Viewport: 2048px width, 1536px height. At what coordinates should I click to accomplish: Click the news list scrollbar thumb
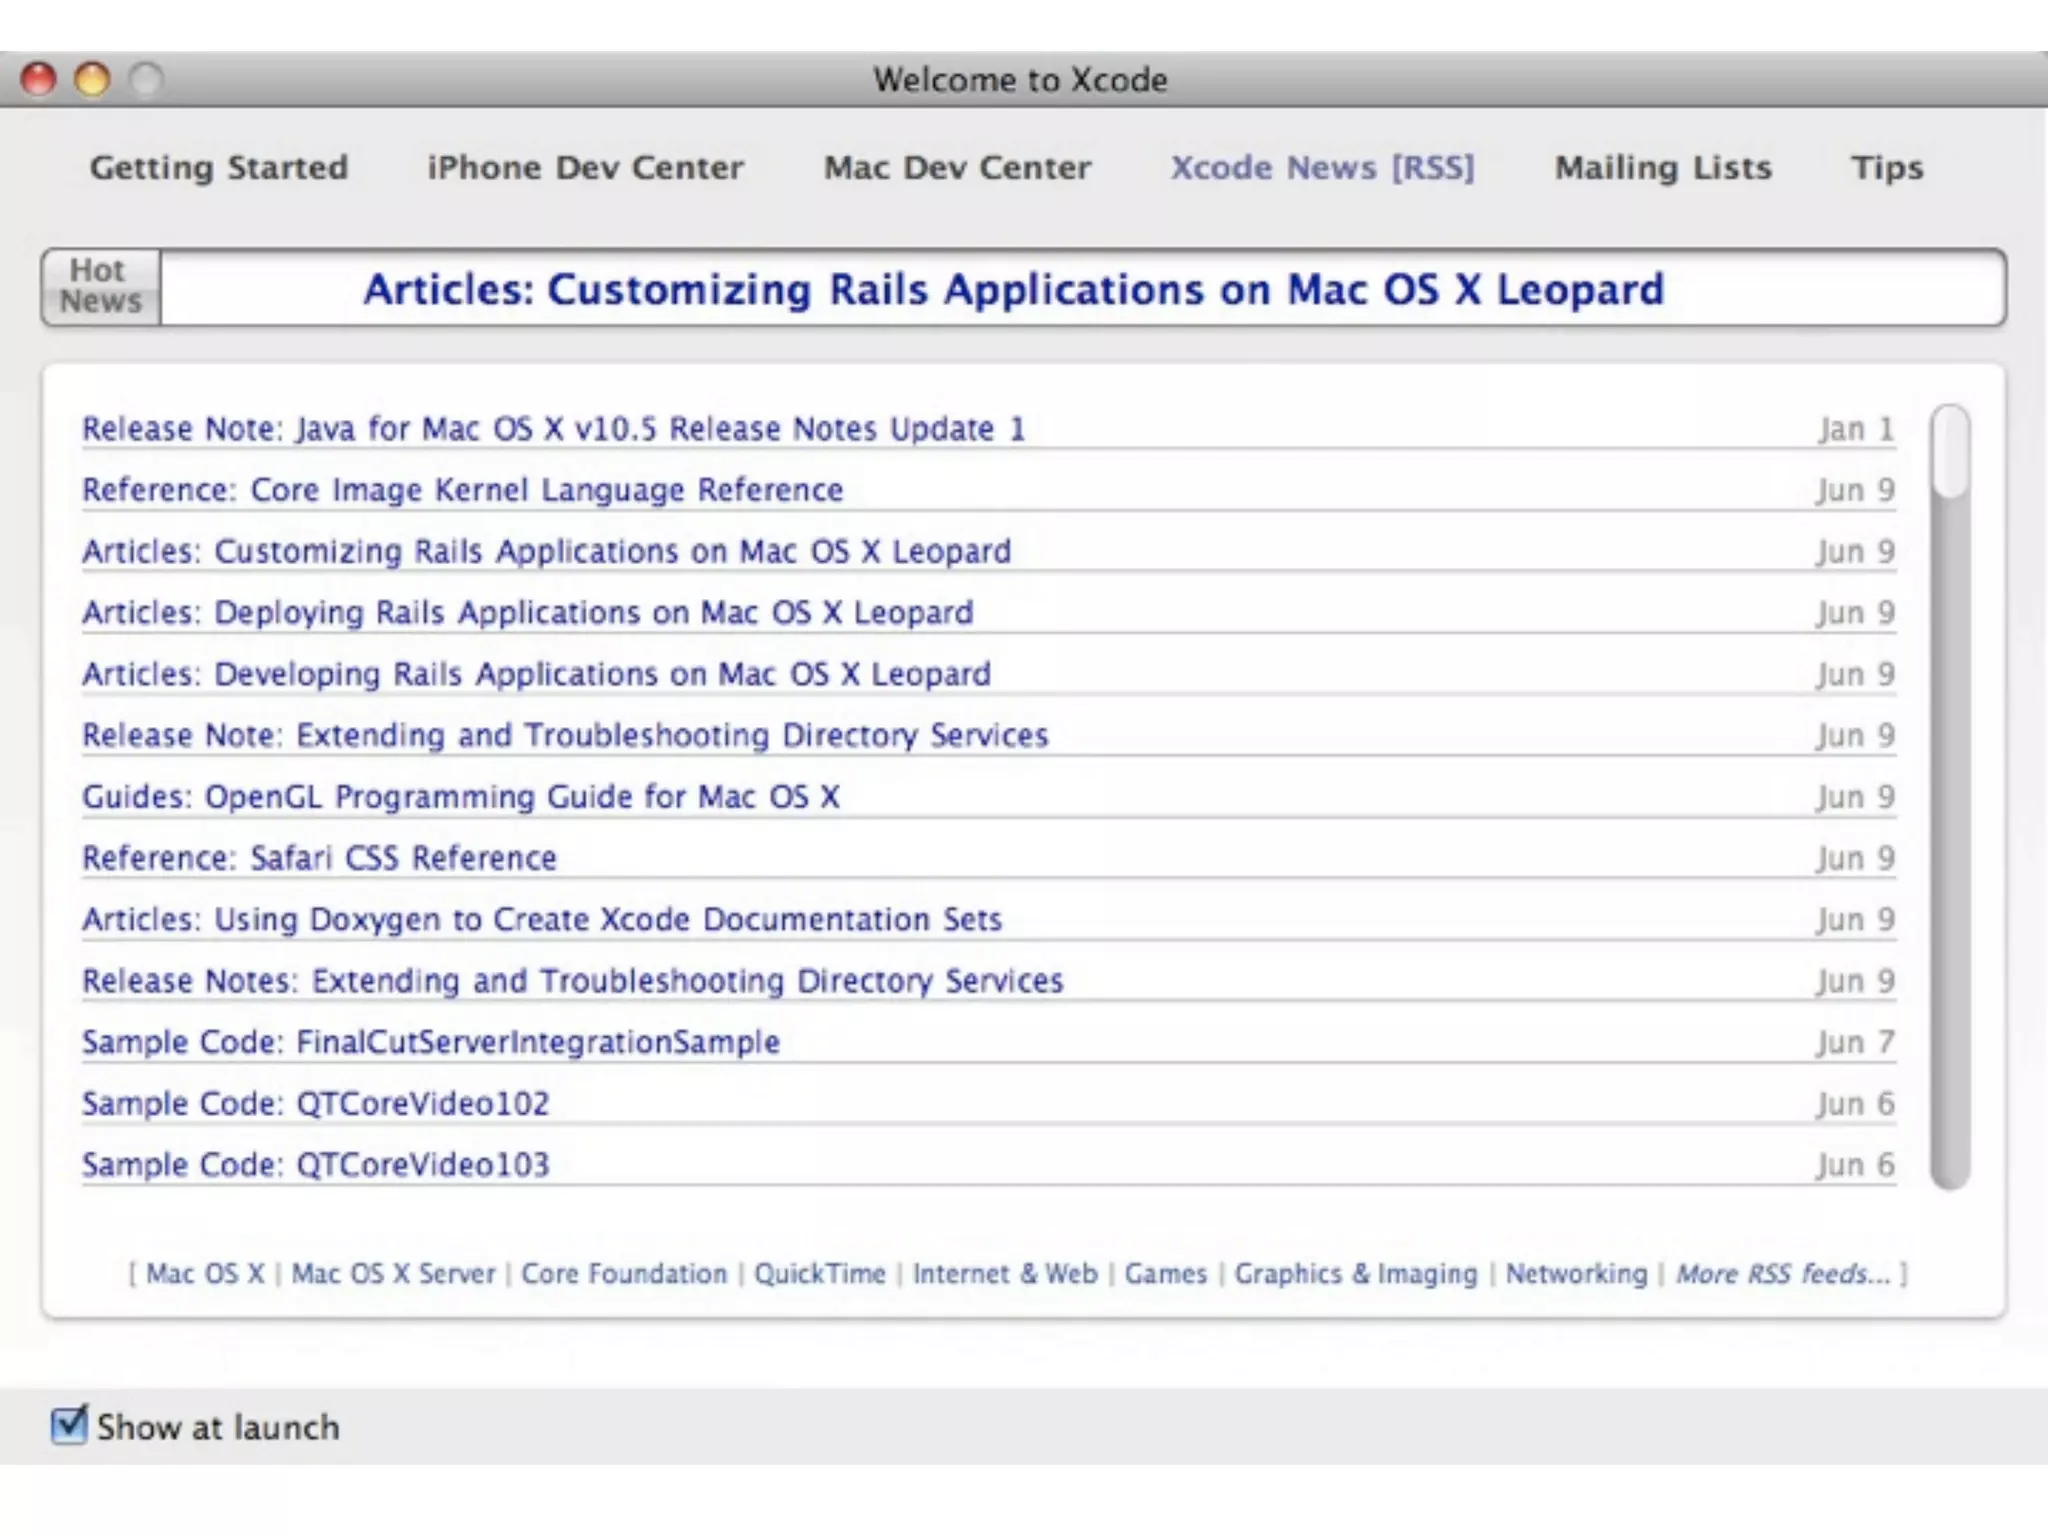pyautogui.click(x=1950, y=450)
